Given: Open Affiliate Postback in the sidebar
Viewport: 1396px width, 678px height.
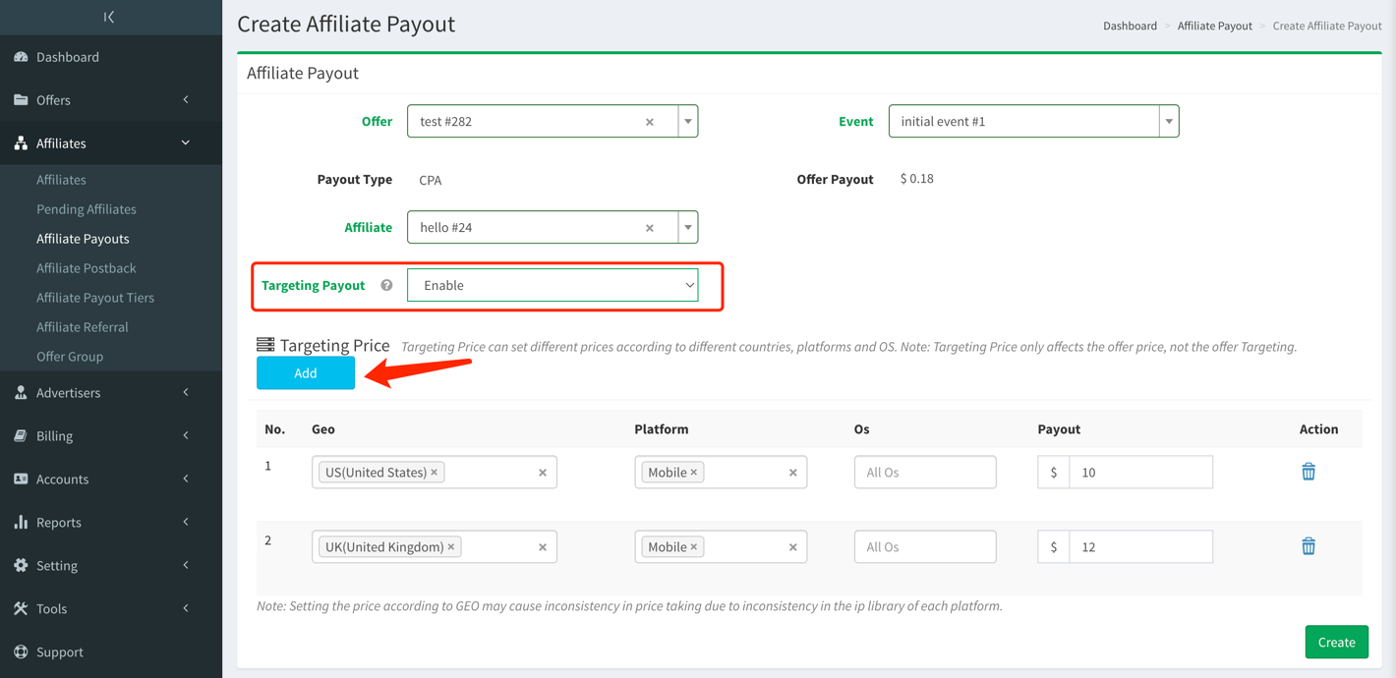Looking at the screenshot, I should [x=86, y=268].
